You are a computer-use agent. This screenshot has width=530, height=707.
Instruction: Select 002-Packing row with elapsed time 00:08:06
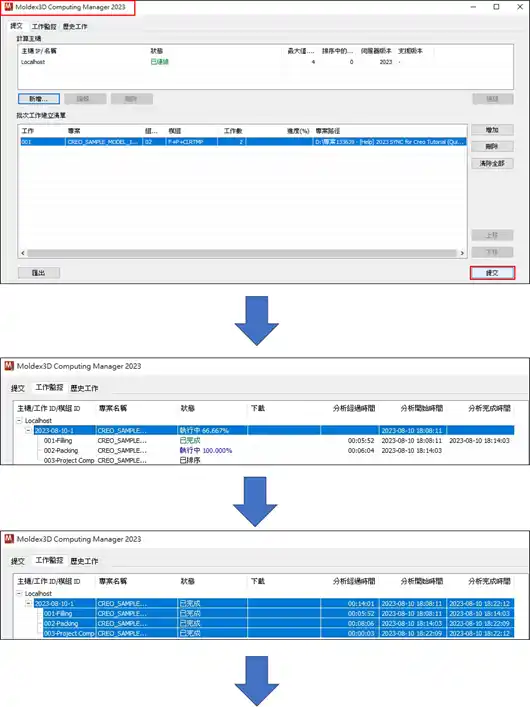(278, 623)
